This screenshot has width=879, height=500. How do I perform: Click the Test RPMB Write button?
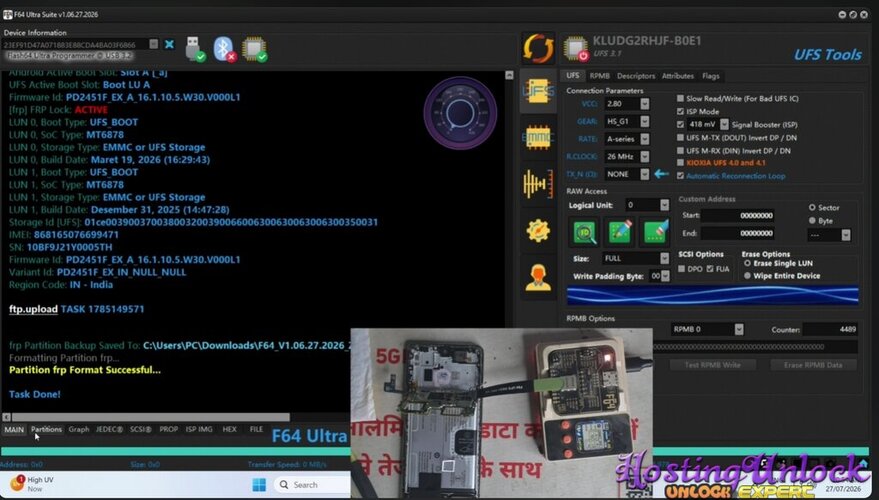(x=712, y=365)
